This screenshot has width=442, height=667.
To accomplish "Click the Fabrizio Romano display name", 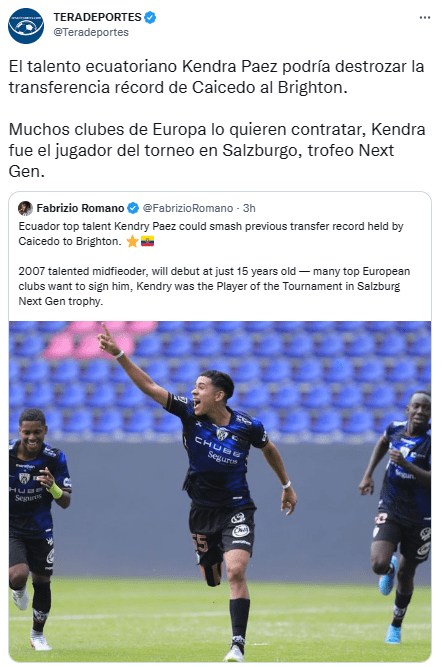I will point(80,208).
